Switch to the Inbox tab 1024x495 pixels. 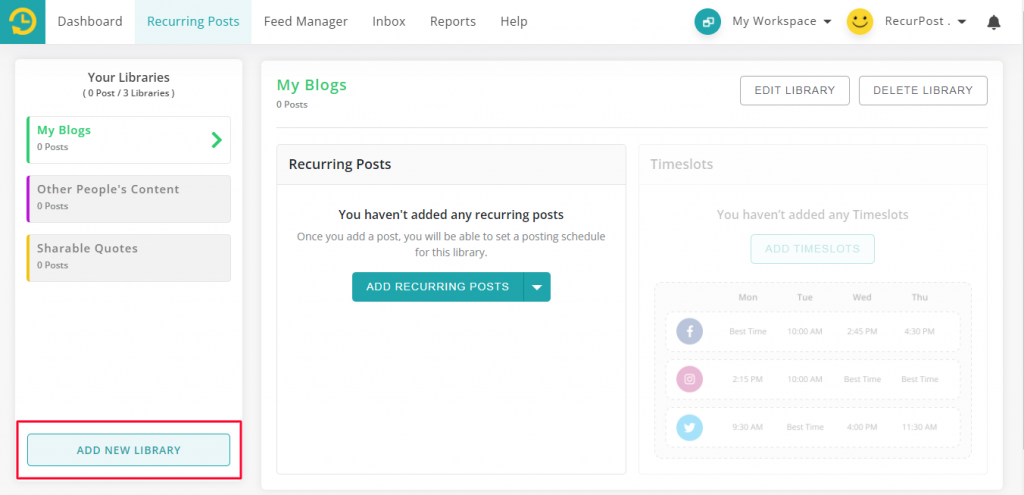(x=389, y=22)
